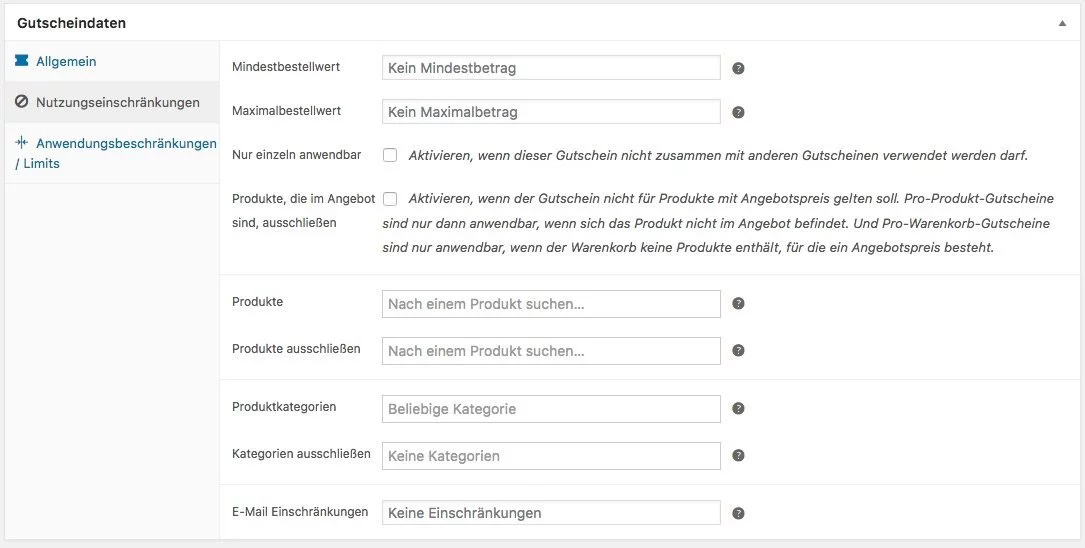Screen dimensions: 1085x548
Task: Focus the Mindestbestellwert input field
Action: 551,68
